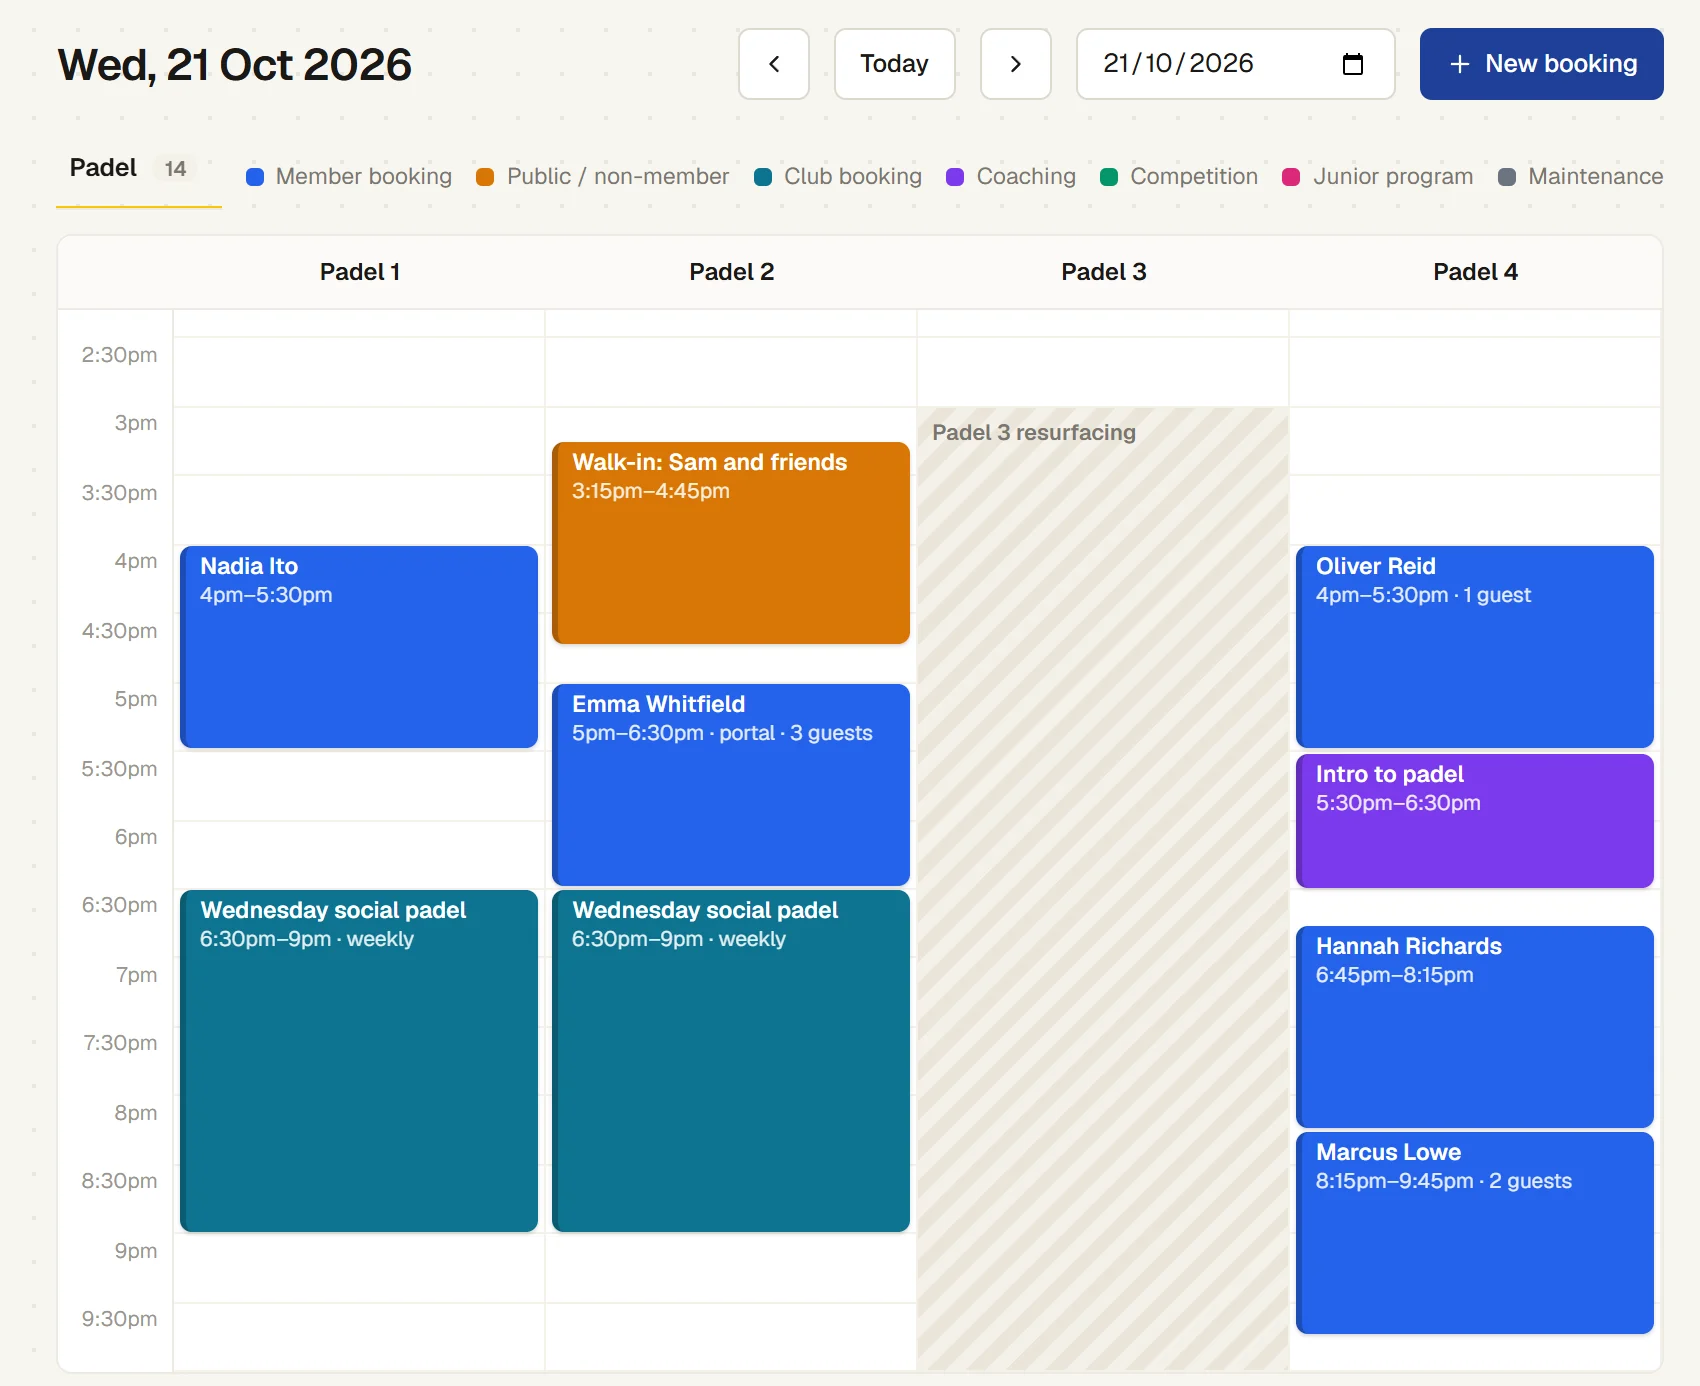This screenshot has width=1700, height=1386.
Task: Click the Wed, 21 Oct 2026 heading
Action: click(235, 65)
